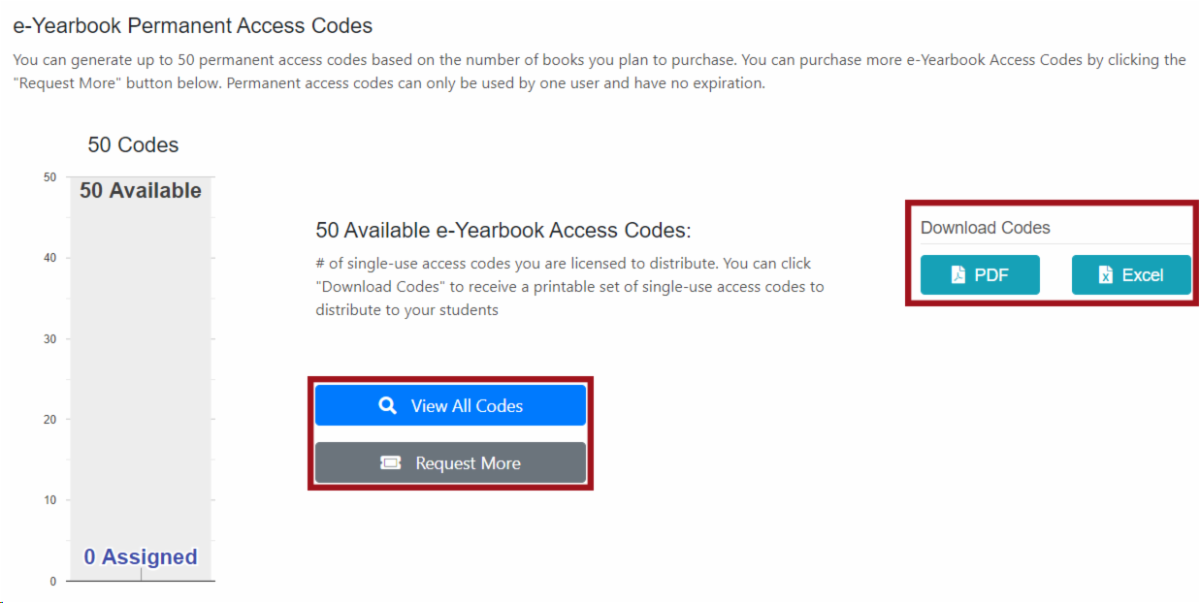Click the 20 axis tick label
1200x603 pixels.
point(50,420)
